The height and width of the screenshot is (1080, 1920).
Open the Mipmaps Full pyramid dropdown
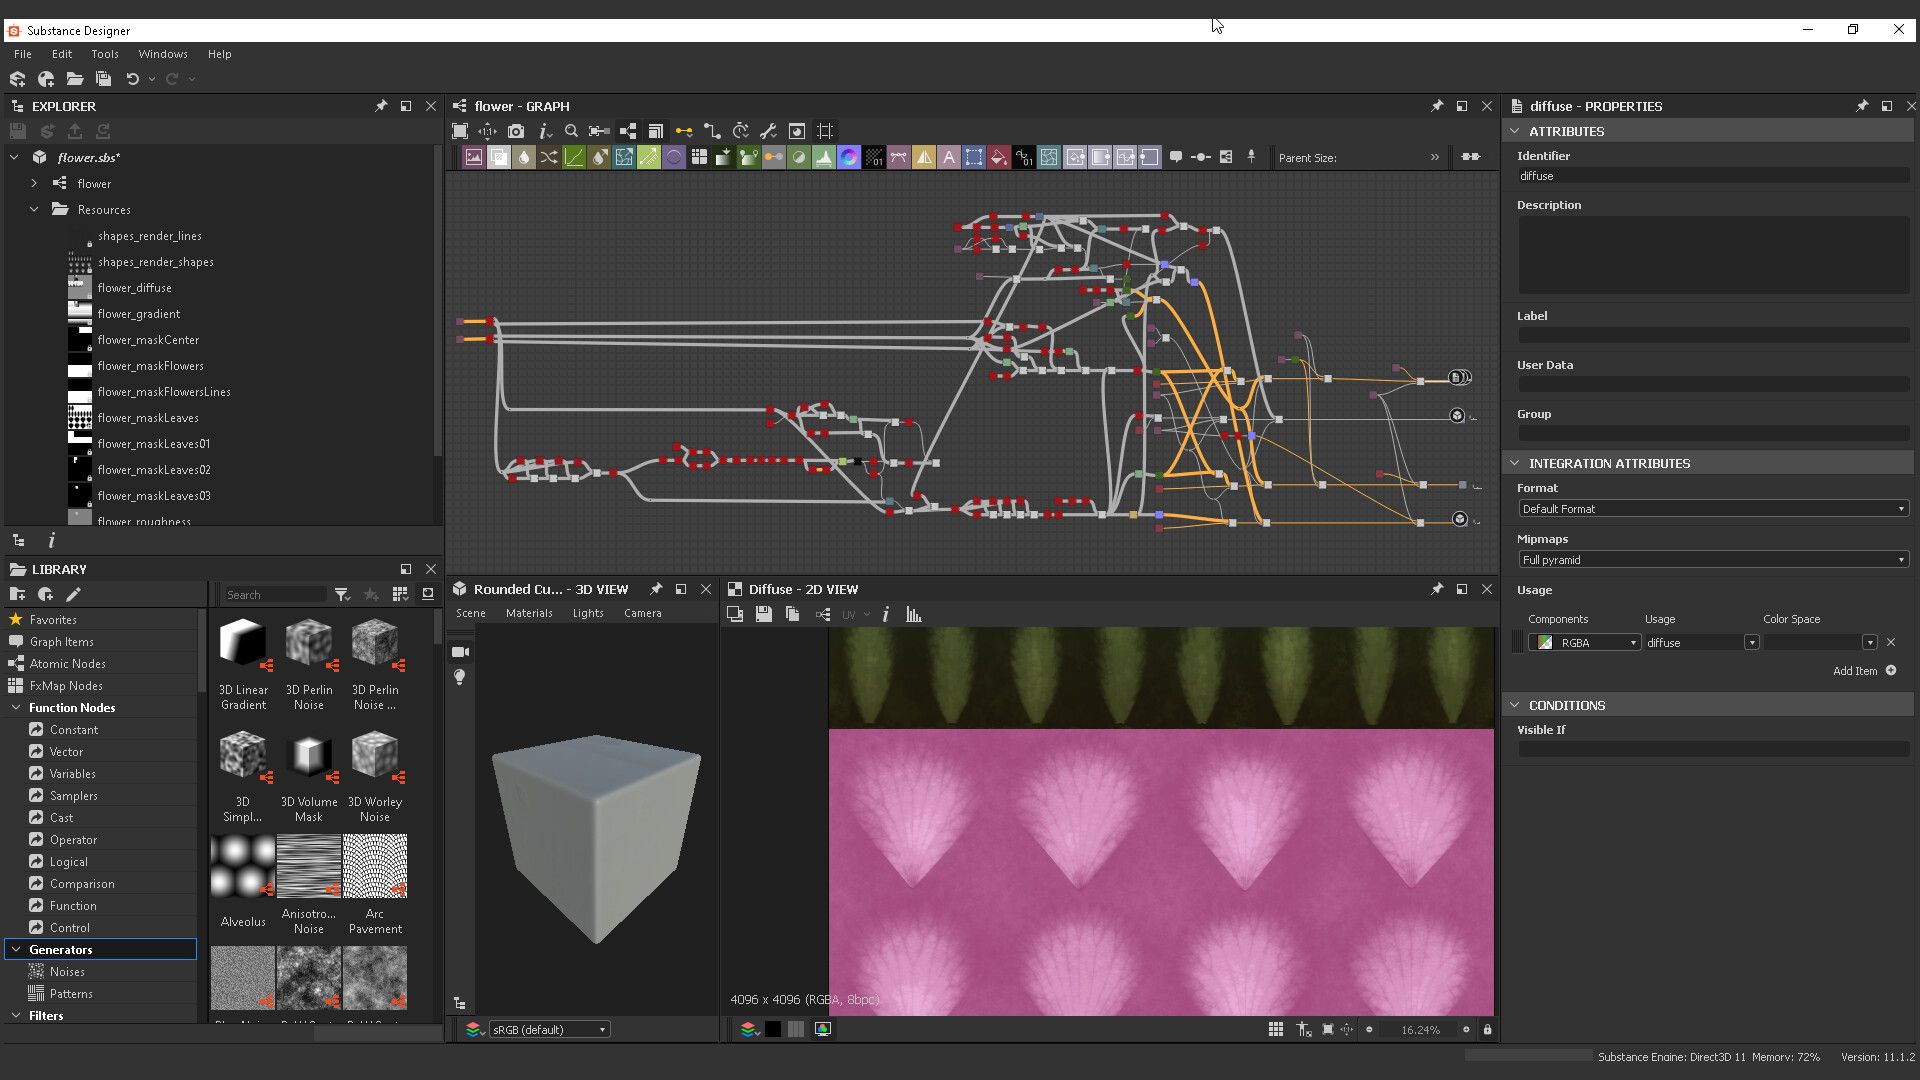click(x=1712, y=560)
